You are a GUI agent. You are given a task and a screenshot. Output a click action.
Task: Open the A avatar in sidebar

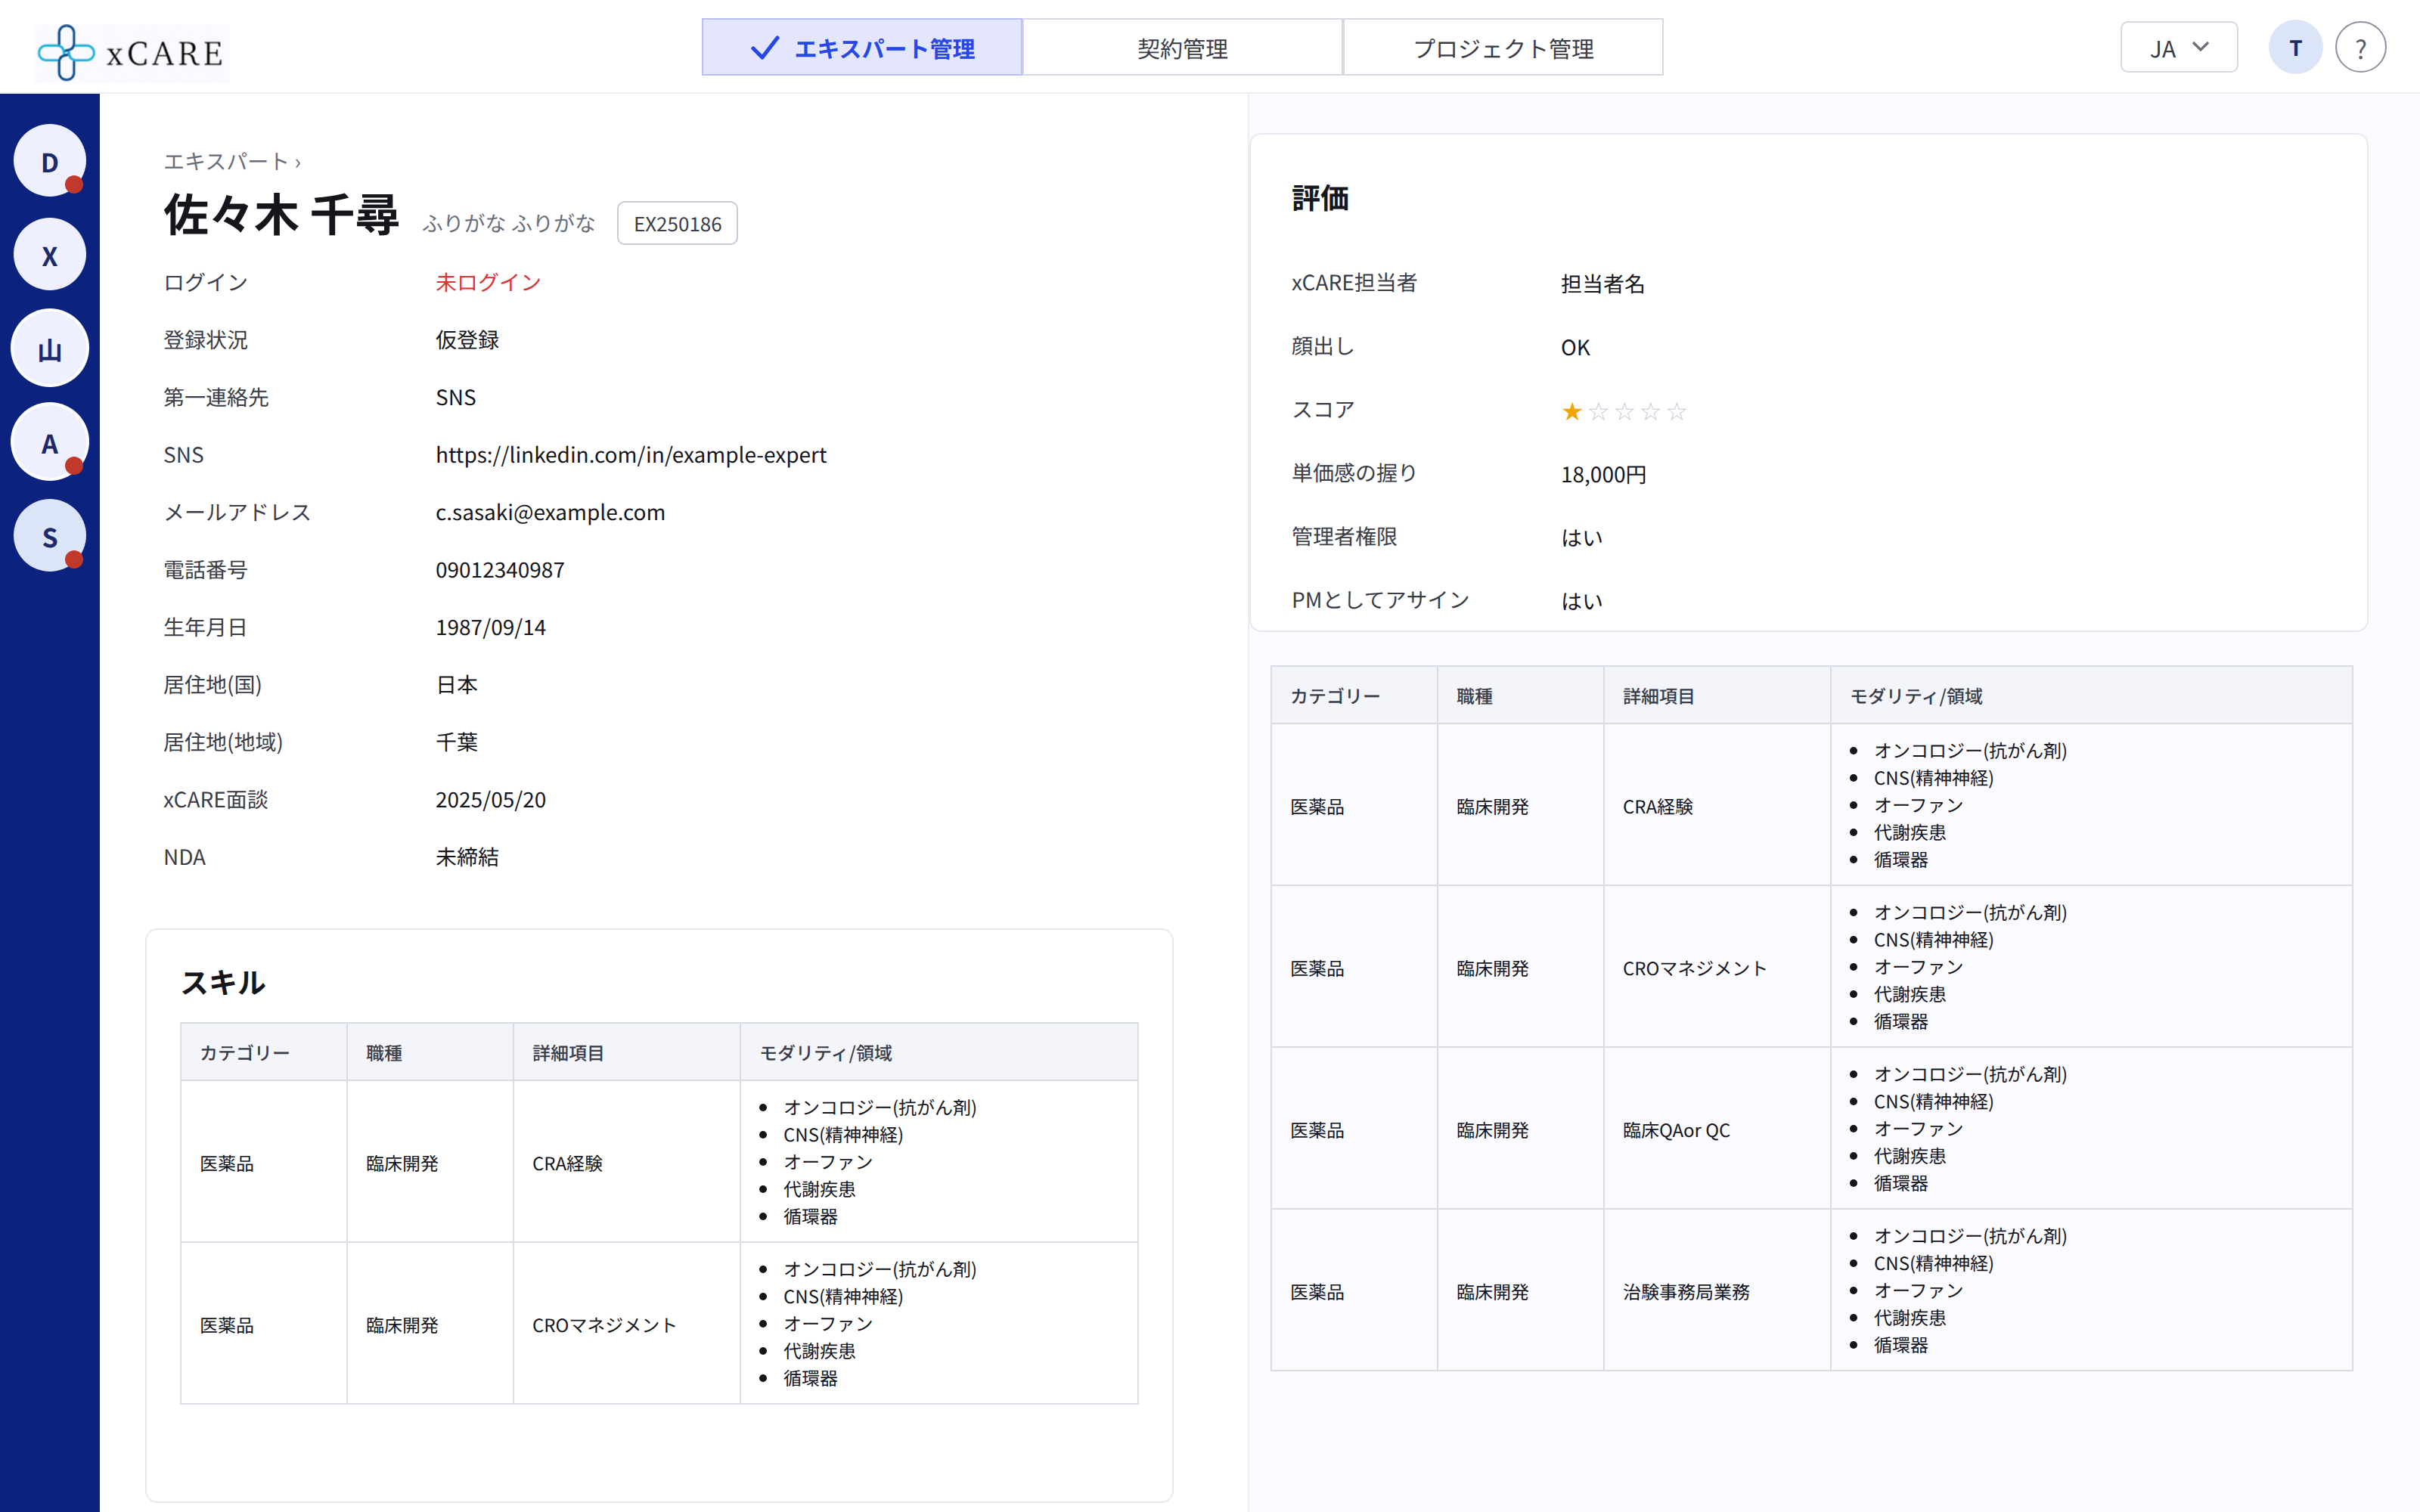pos(50,443)
